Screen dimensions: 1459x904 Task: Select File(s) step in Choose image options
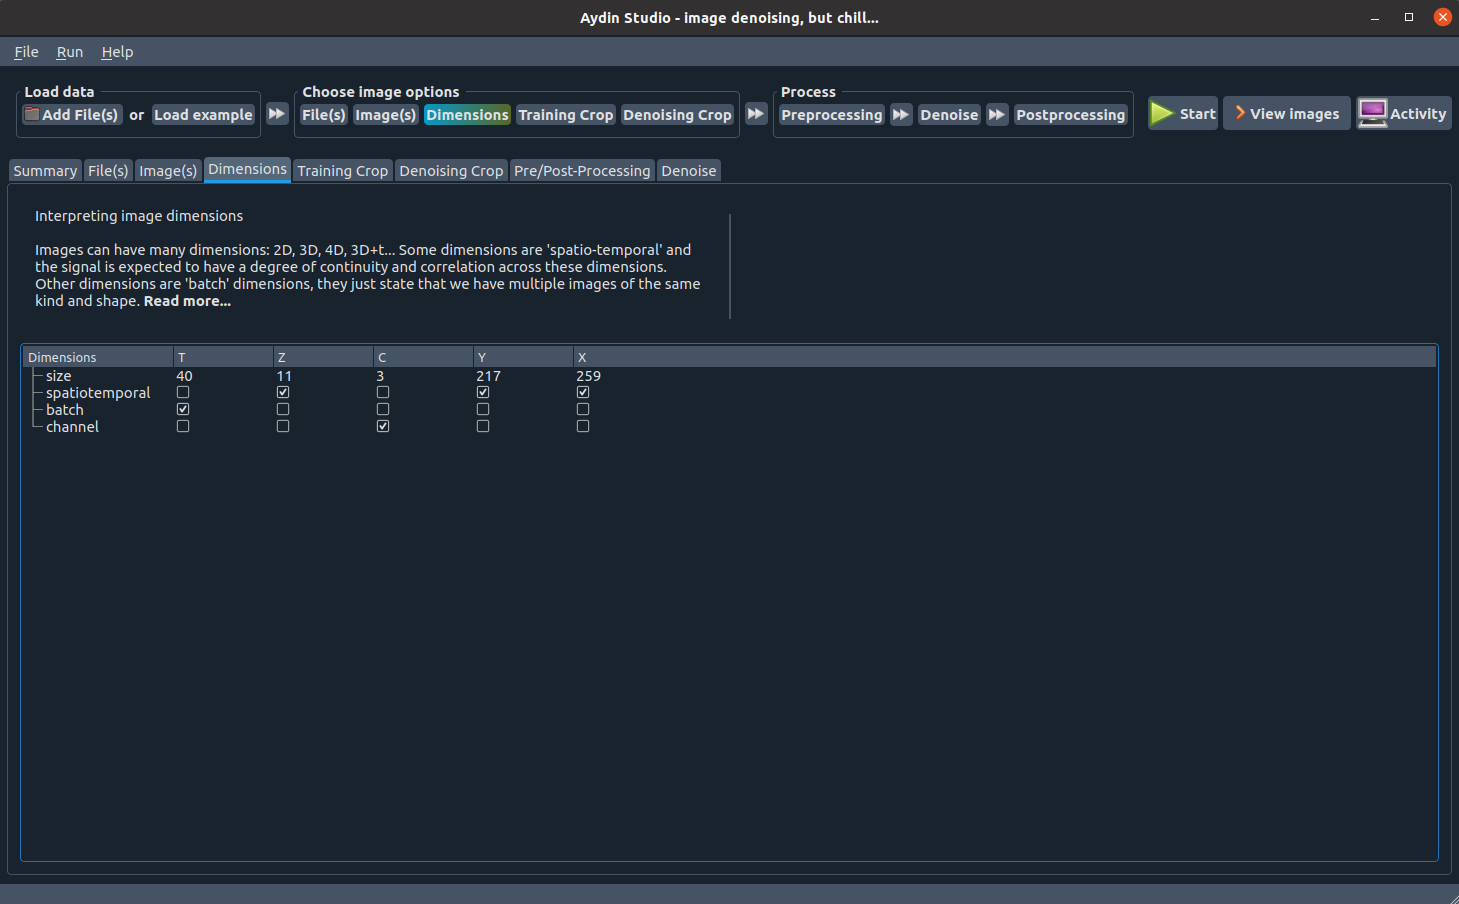tap(324, 115)
